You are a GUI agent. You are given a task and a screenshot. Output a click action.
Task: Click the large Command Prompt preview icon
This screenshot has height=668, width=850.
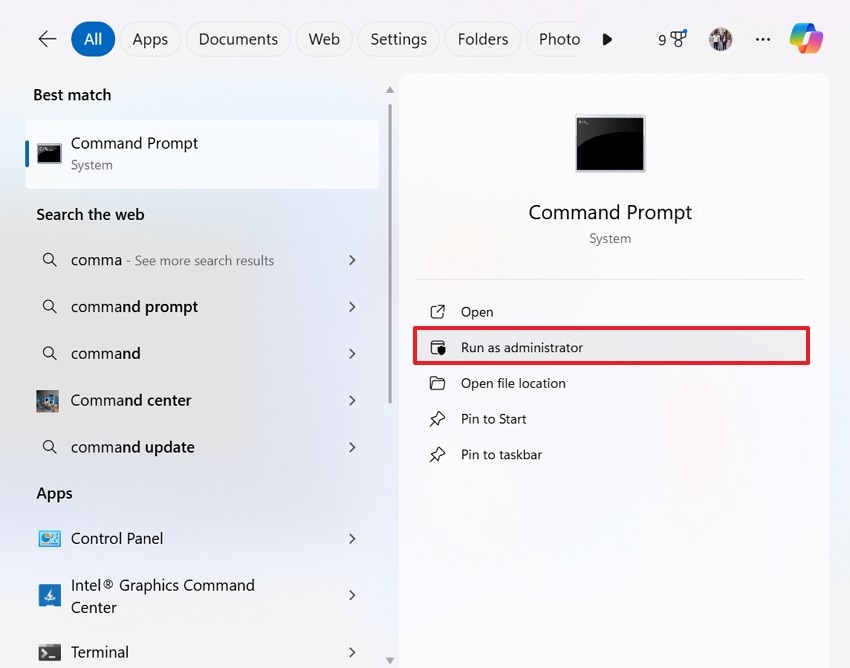pos(610,144)
